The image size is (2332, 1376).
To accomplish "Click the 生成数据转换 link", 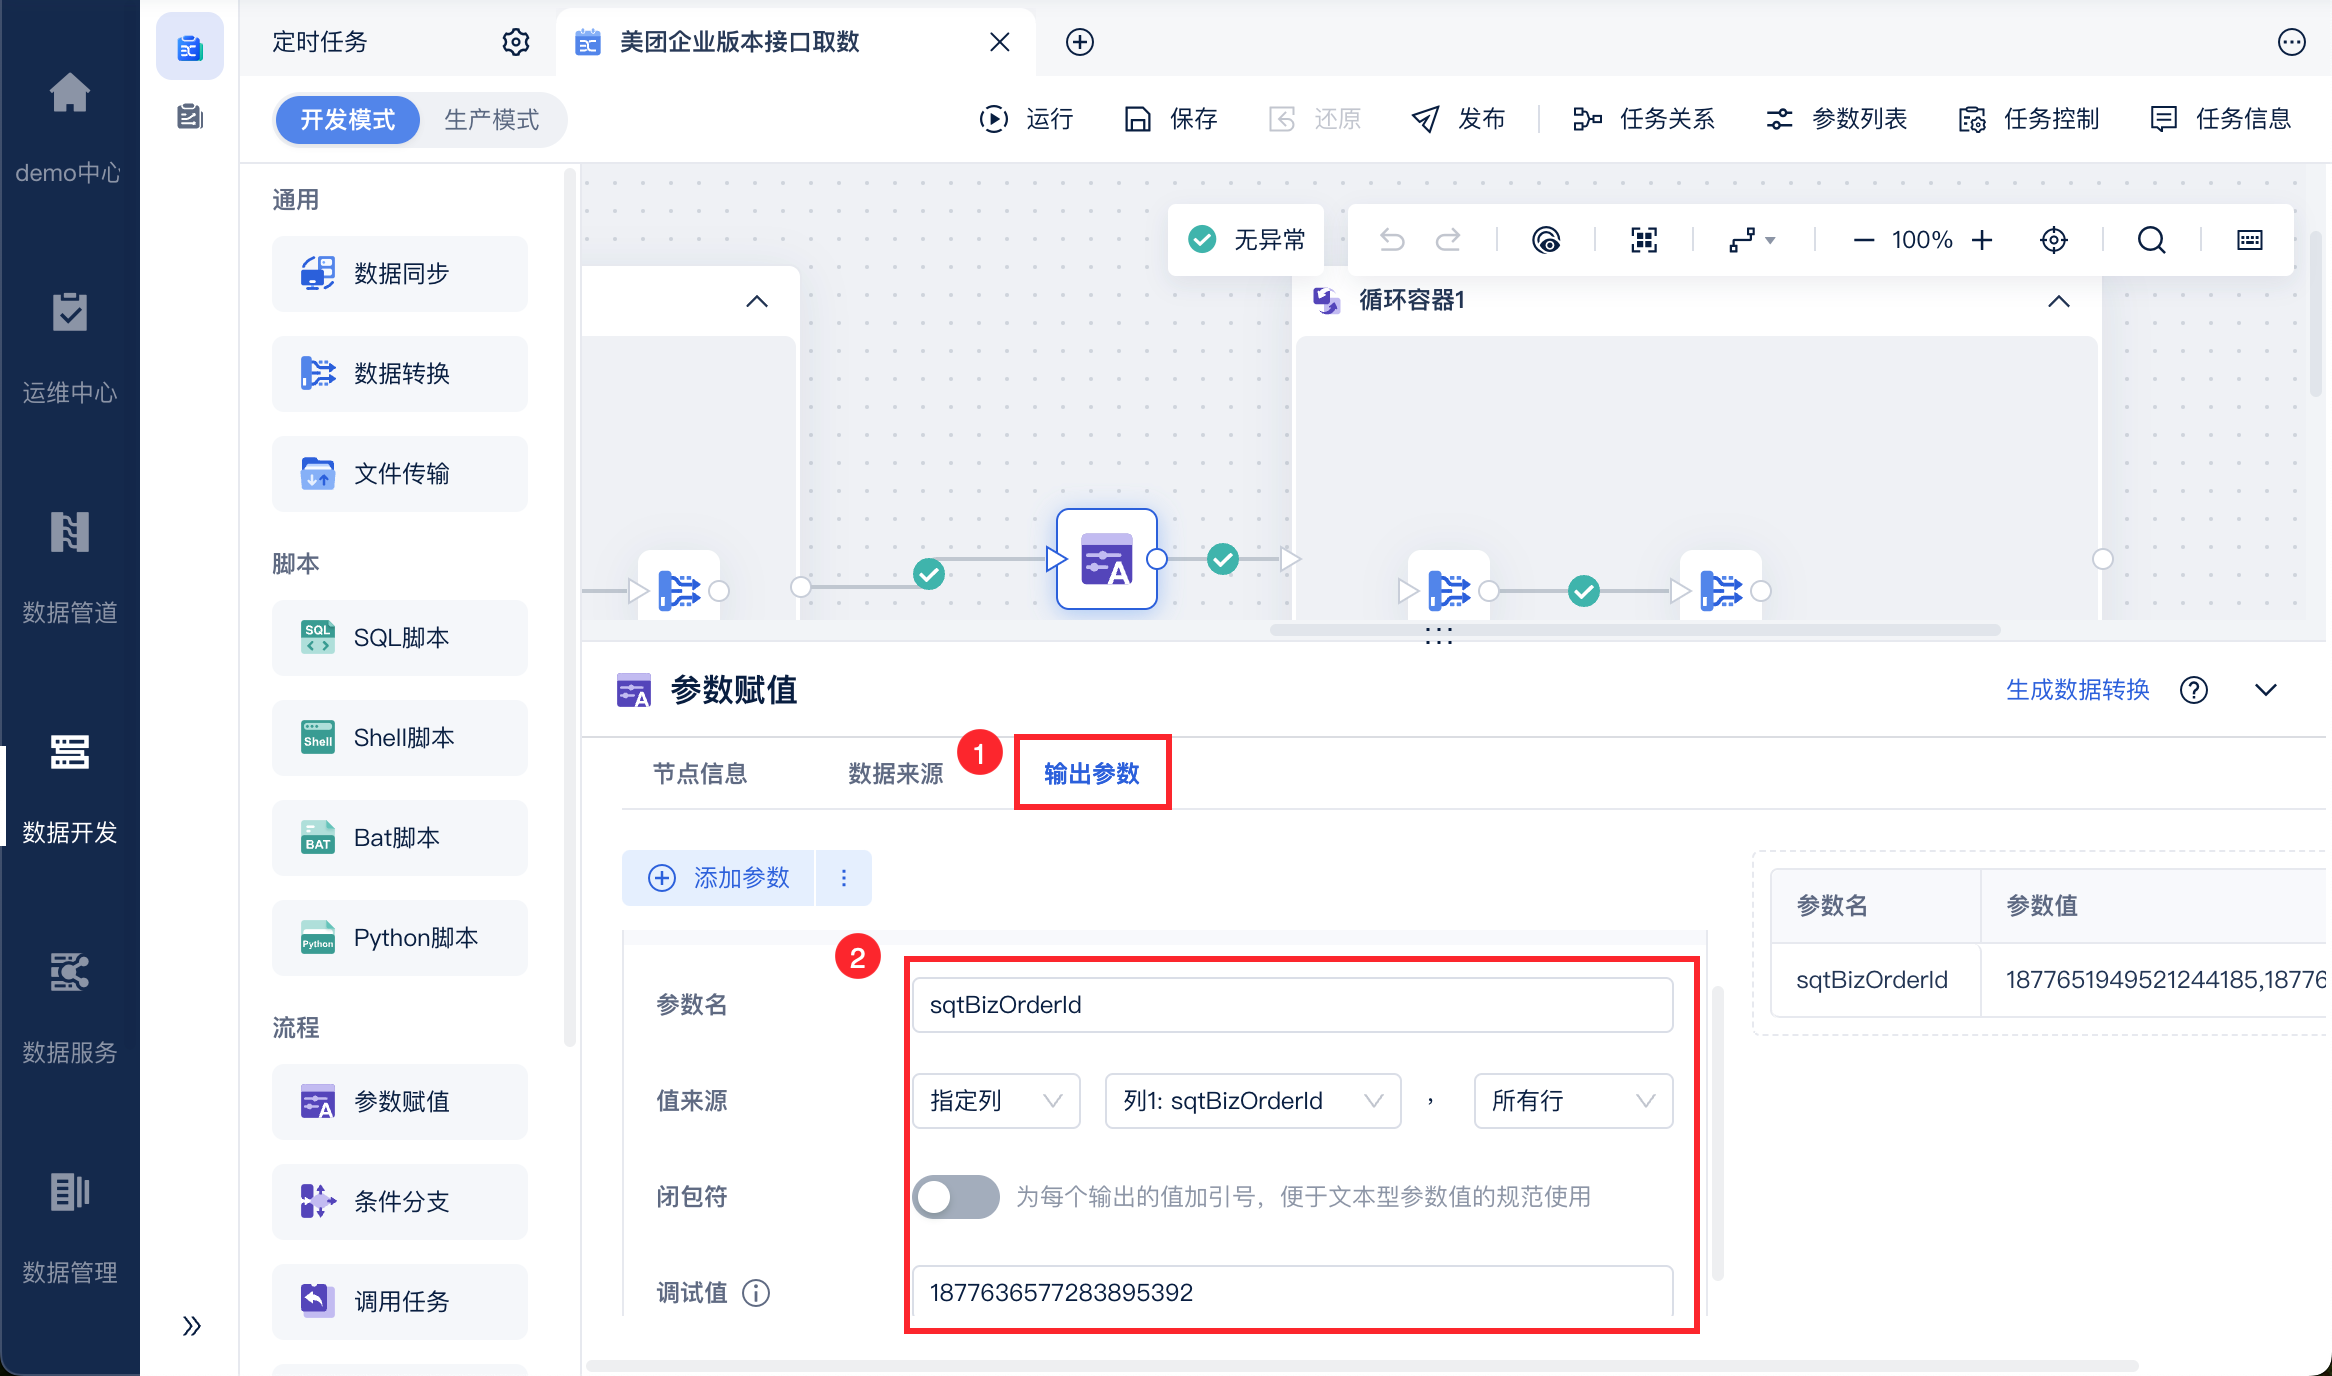I will coord(2077,690).
